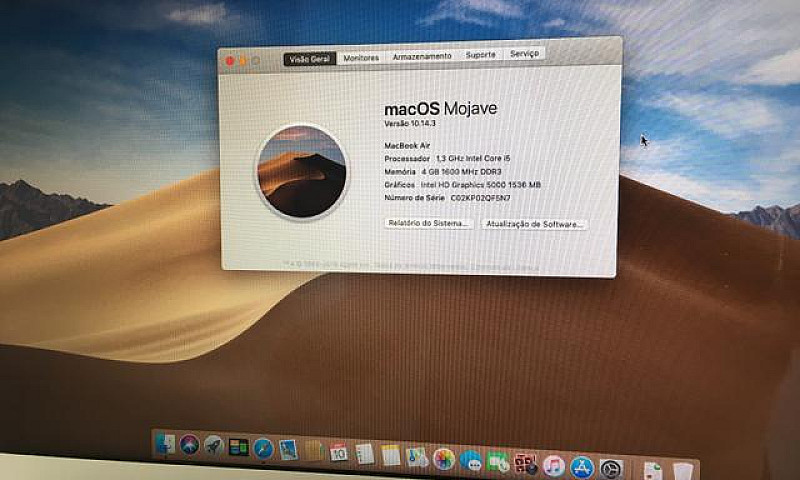Open iTunes music note icon
Viewport: 800px width, 480px height.
[554, 466]
